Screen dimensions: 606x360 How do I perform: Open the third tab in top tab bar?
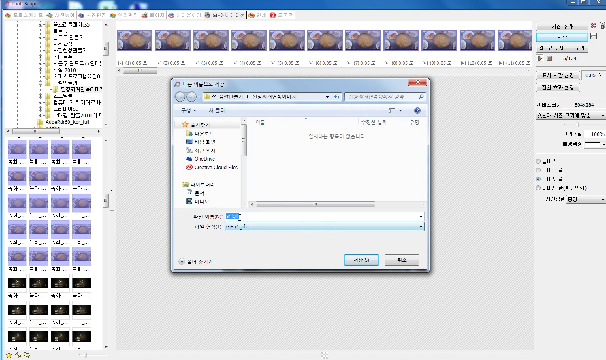pyautogui.click(x=92, y=15)
